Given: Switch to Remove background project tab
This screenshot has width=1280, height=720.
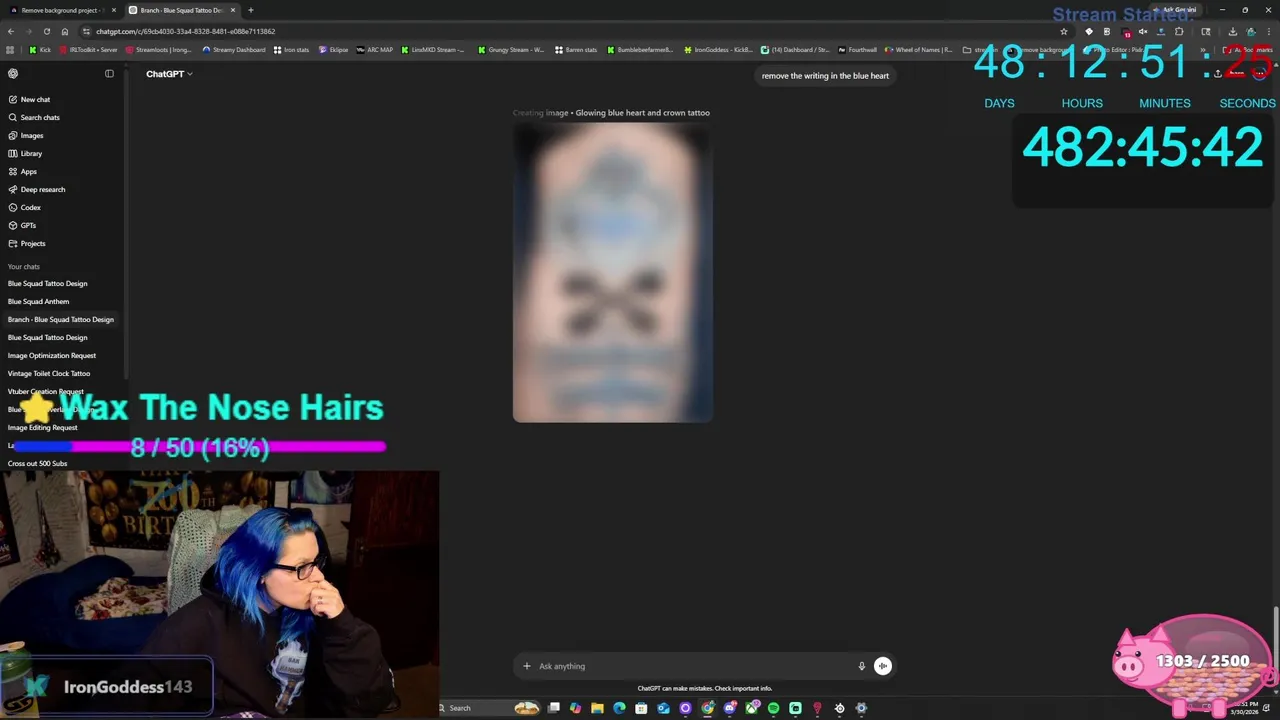Looking at the screenshot, I should click(x=63, y=10).
